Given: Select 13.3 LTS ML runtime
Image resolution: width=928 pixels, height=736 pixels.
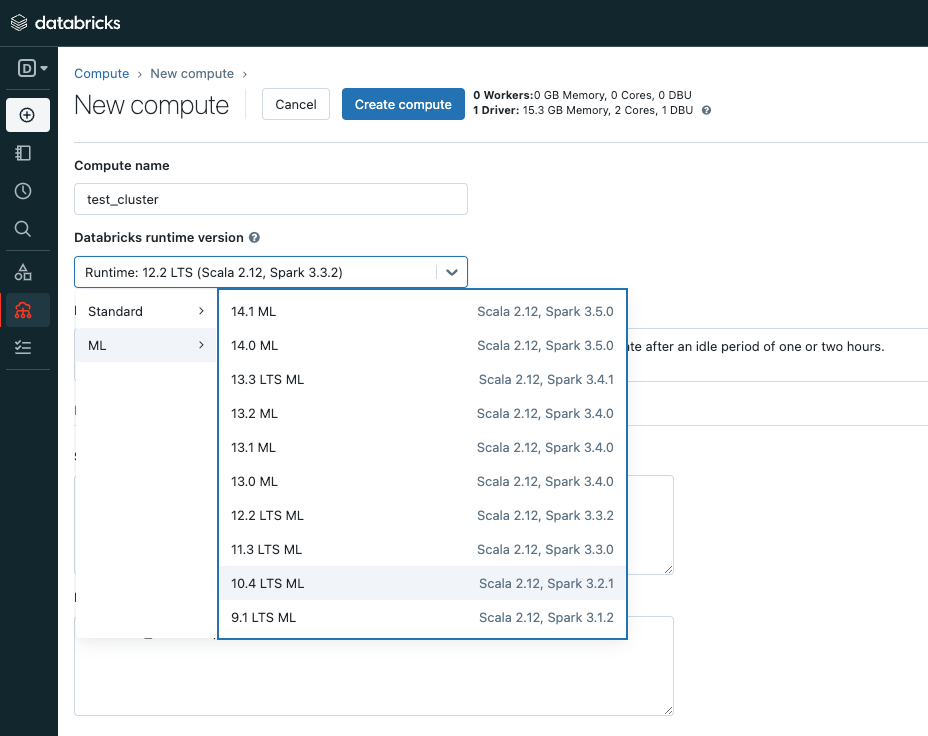Looking at the screenshot, I should click(x=422, y=379).
